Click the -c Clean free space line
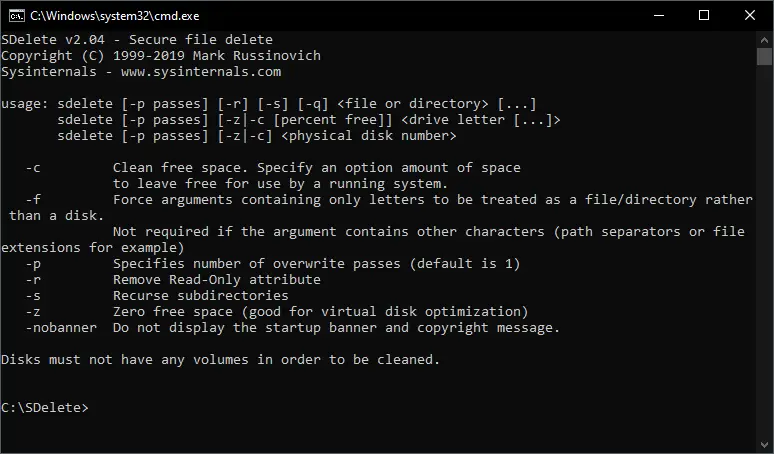The width and height of the screenshot is (774, 454). 273,168
